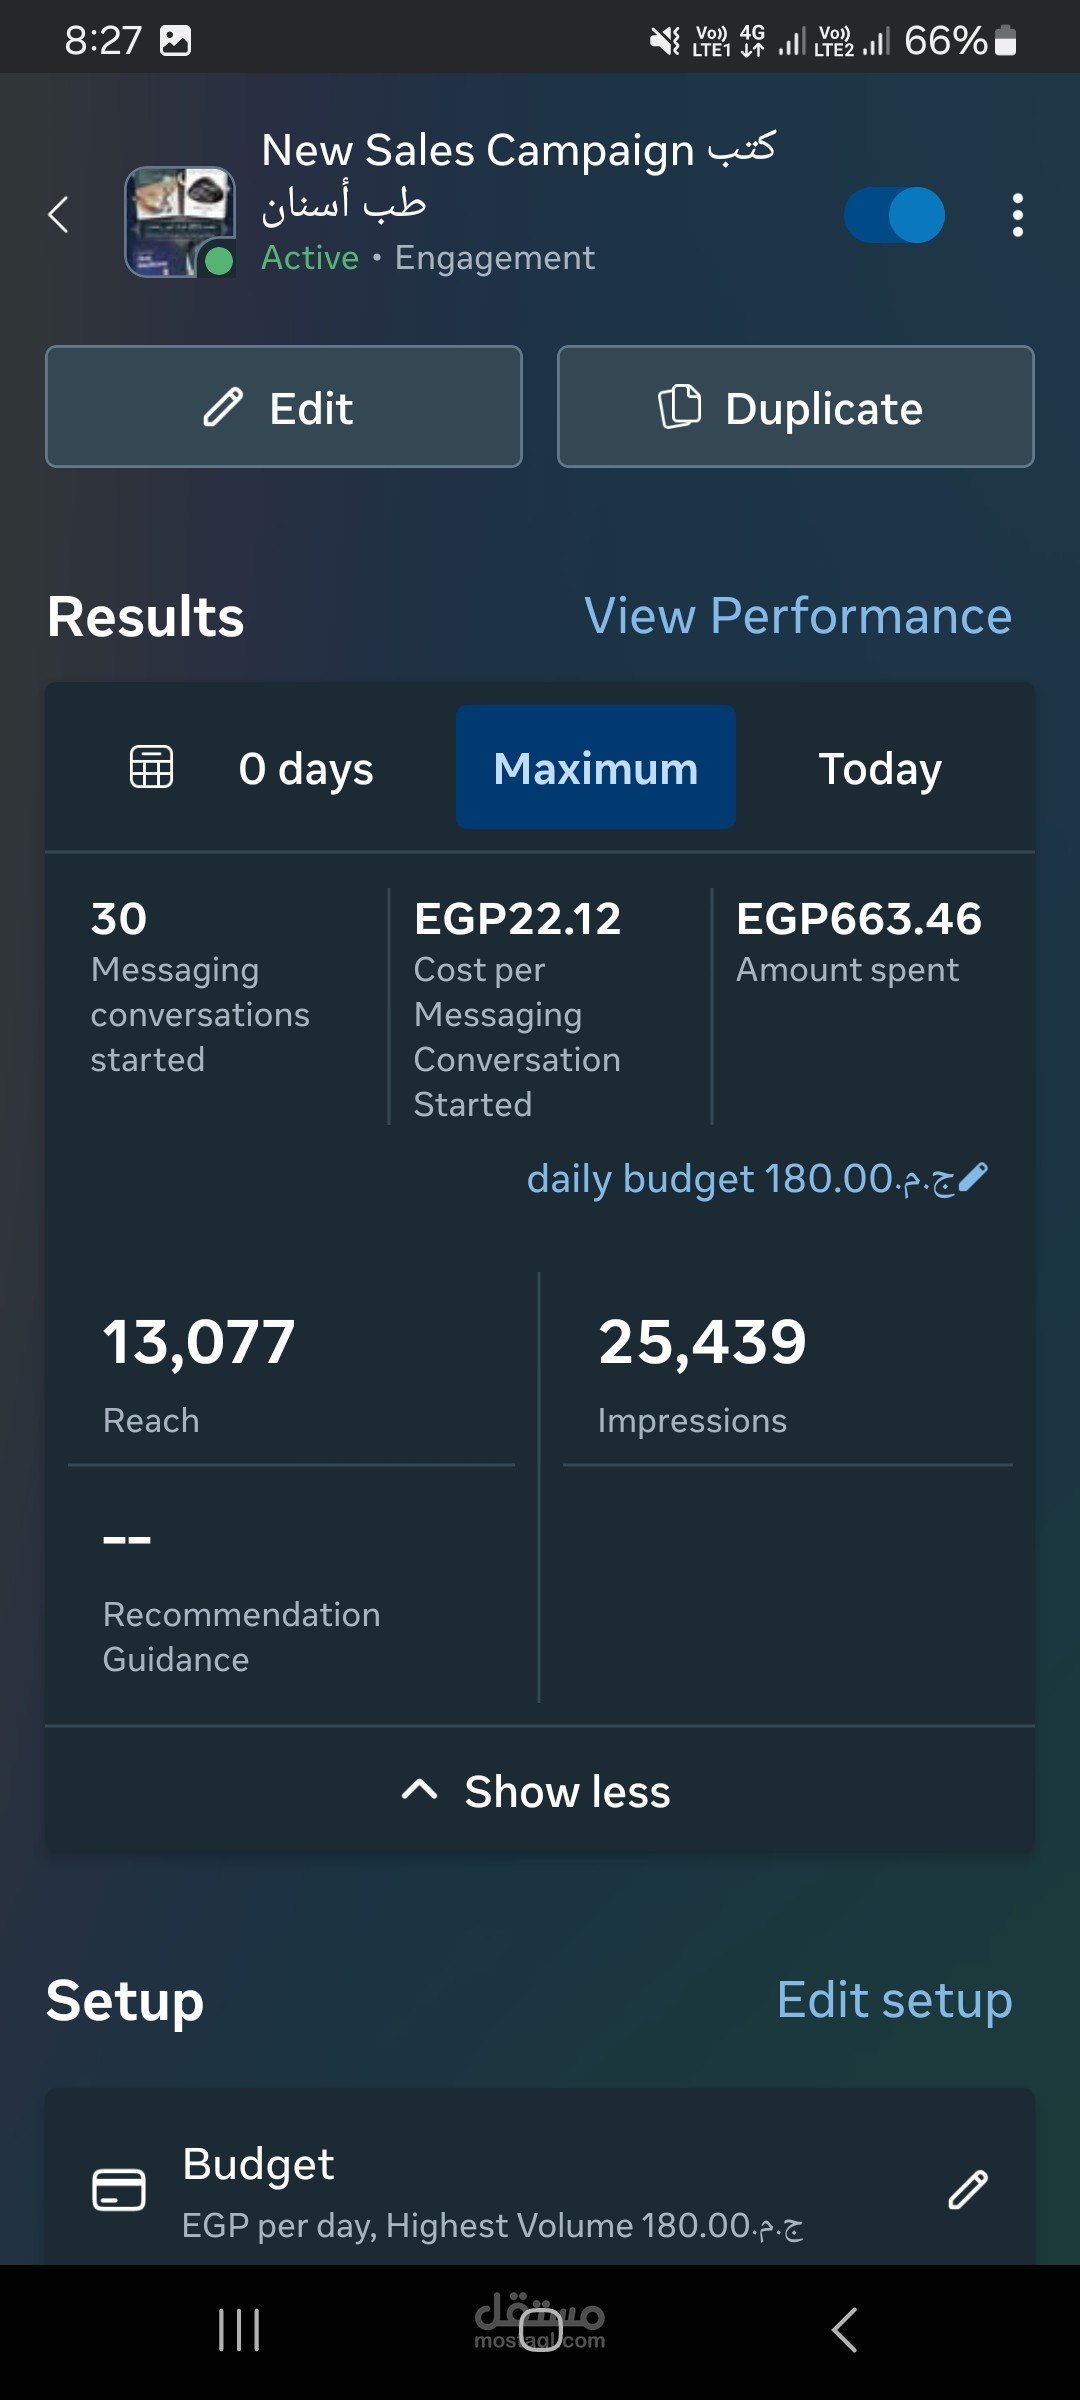Select the Maximum time range tab

(x=596, y=768)
